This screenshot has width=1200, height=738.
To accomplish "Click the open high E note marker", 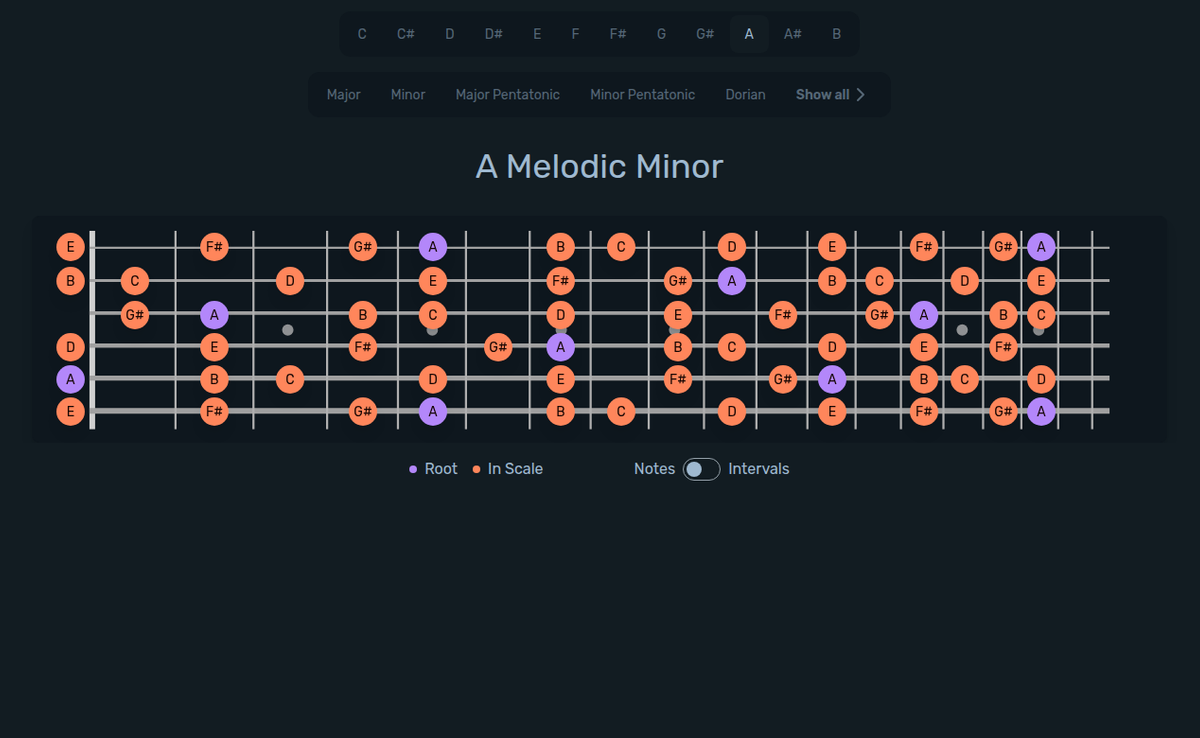I will (x=70, y=247).
